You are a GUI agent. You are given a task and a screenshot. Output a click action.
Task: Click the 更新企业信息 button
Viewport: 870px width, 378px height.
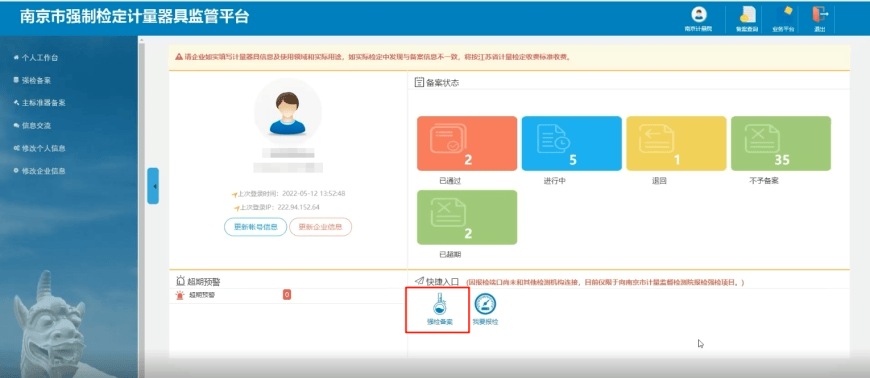320,227
